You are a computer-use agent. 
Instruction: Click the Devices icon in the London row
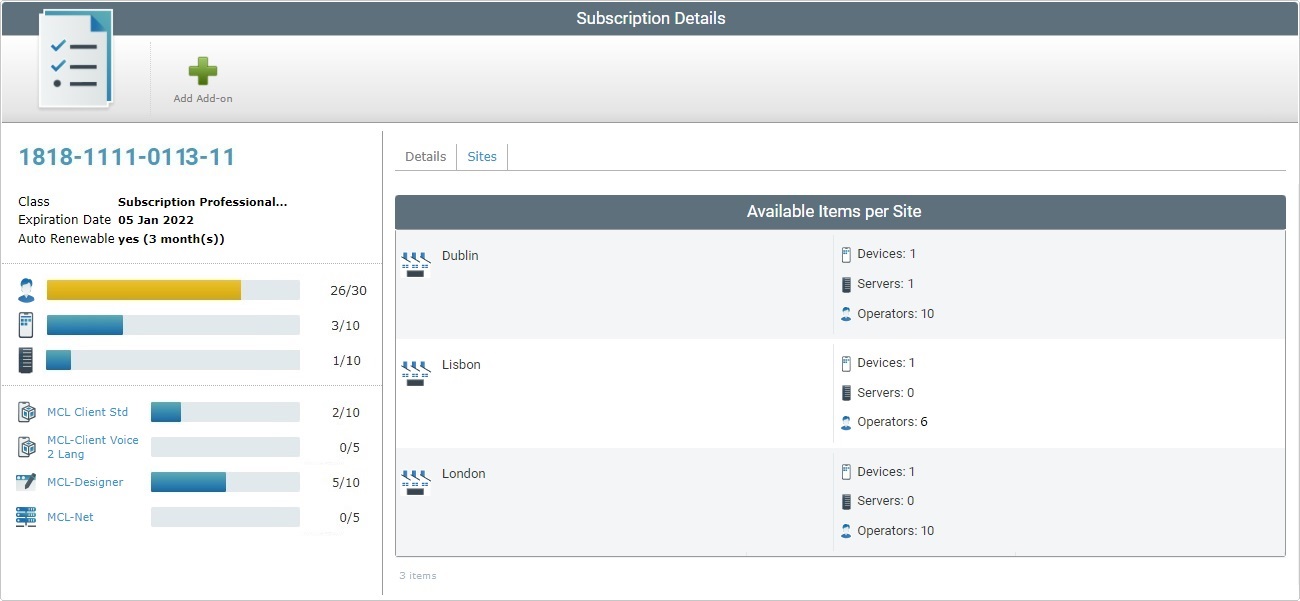pyautogui.click(x=845, y=471)
